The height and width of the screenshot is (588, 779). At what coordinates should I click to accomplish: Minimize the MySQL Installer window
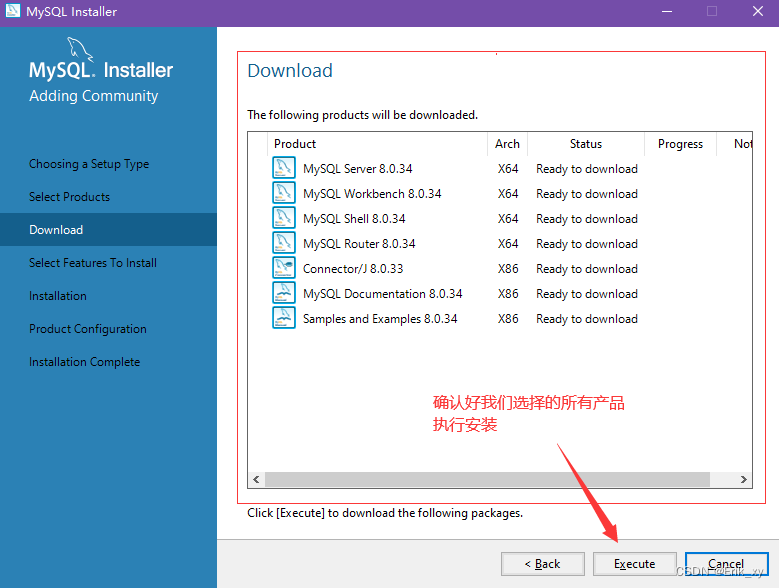[667, 11]
